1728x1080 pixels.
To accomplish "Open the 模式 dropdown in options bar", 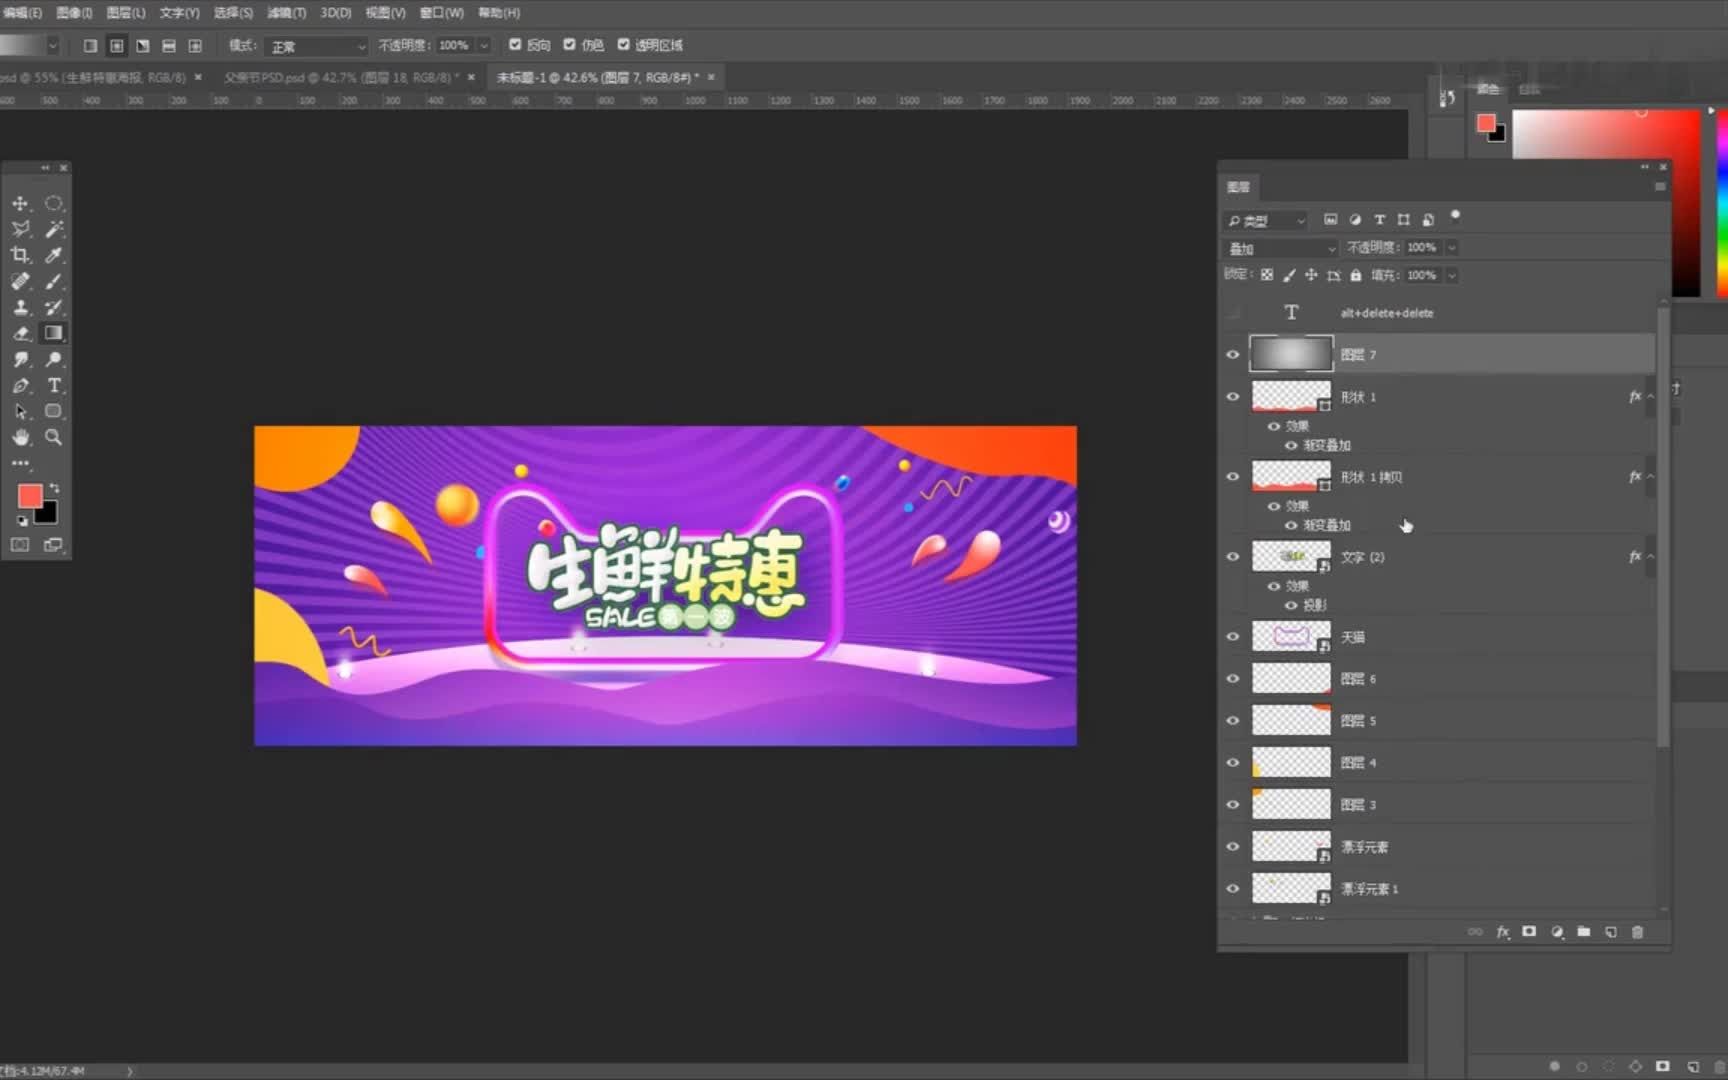I will [x=316, y=45].
